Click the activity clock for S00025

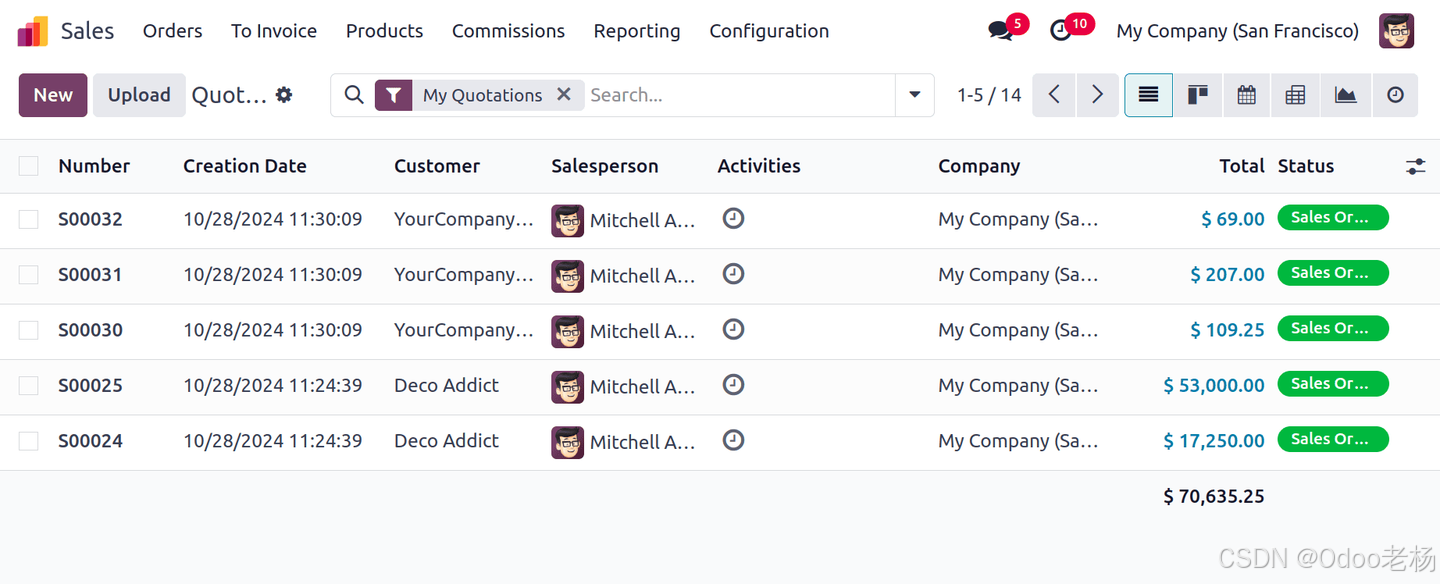(x=733, y=384)
